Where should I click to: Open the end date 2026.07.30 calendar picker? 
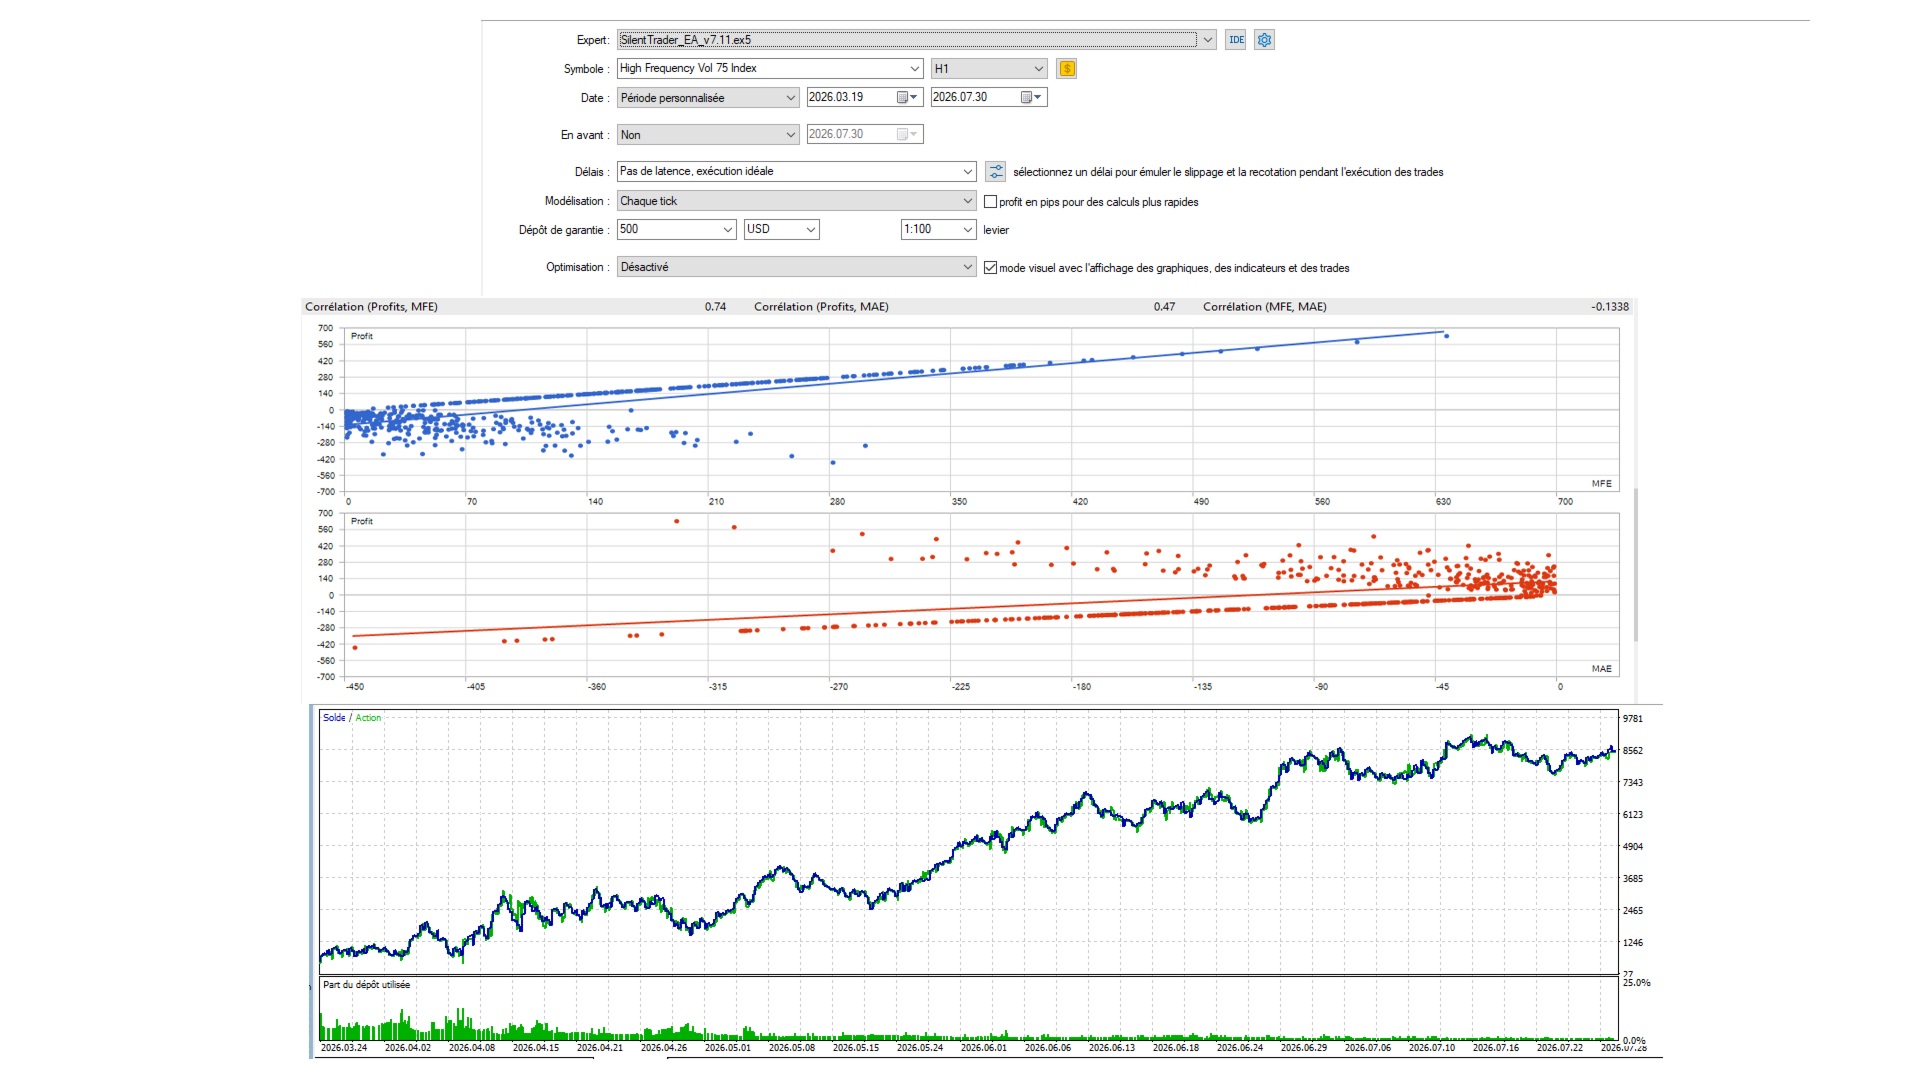[x=1031, y=97]
